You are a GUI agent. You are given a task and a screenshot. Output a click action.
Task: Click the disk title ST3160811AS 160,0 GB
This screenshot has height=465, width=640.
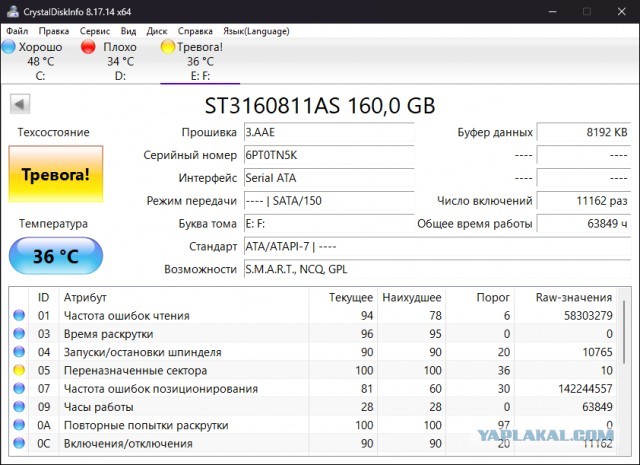(x=320, y=105)
